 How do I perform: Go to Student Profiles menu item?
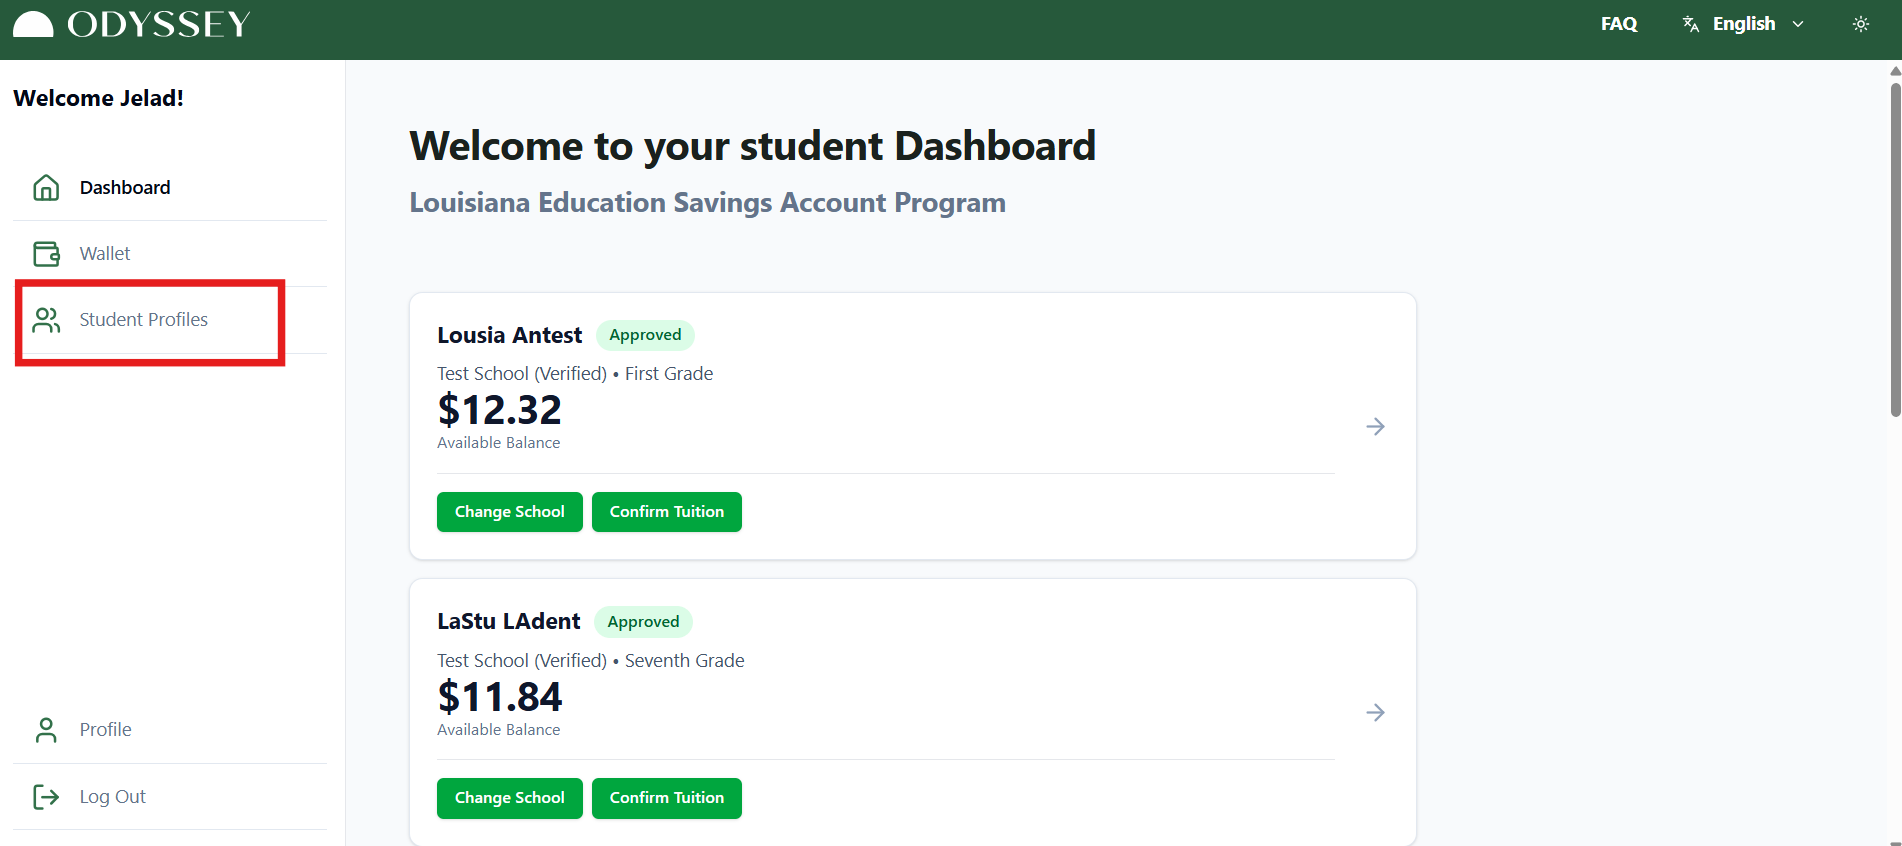[x=144, y=320]
